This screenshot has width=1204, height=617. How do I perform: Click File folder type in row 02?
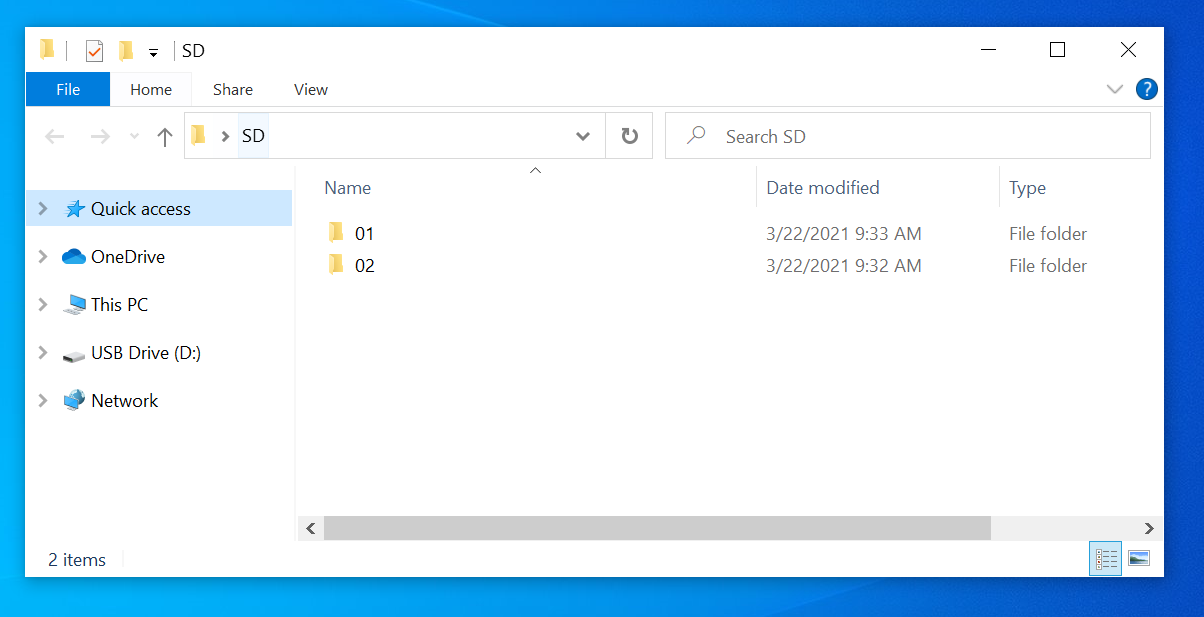click(x=1048, y=266)
